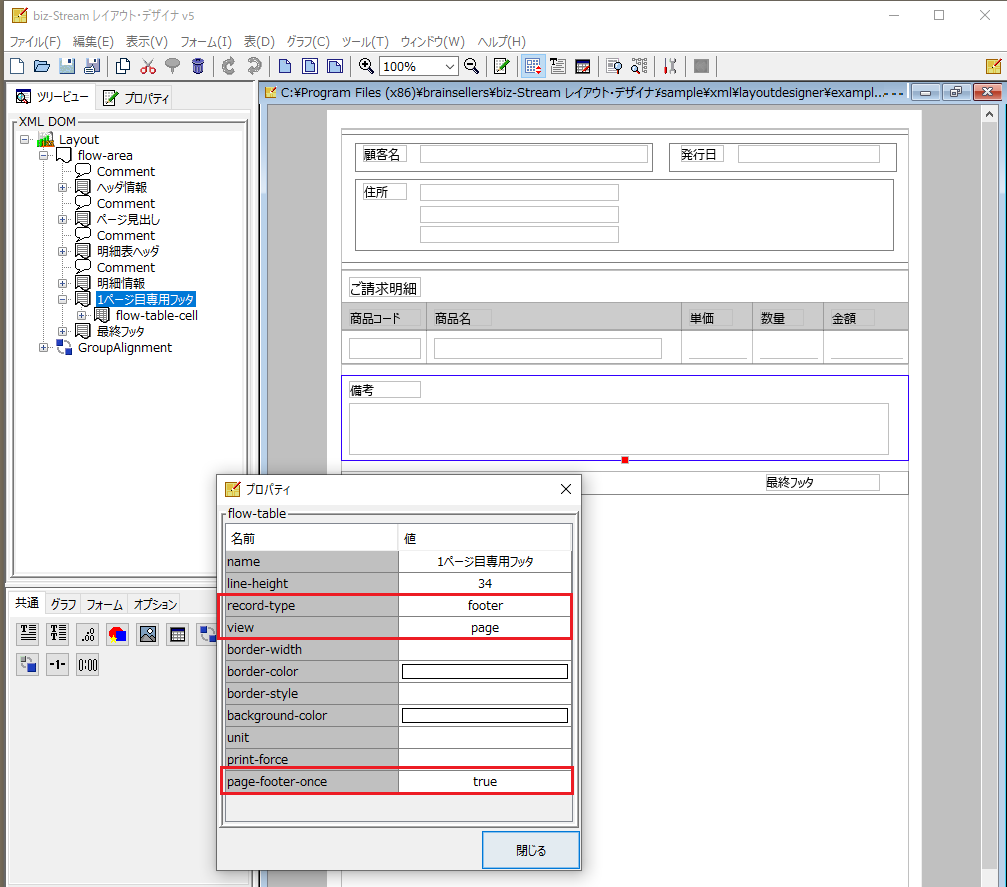This screenshot has height=887, width=1007.
Task: Select GroupAlignment in the tree
Action: coord(125,347)
